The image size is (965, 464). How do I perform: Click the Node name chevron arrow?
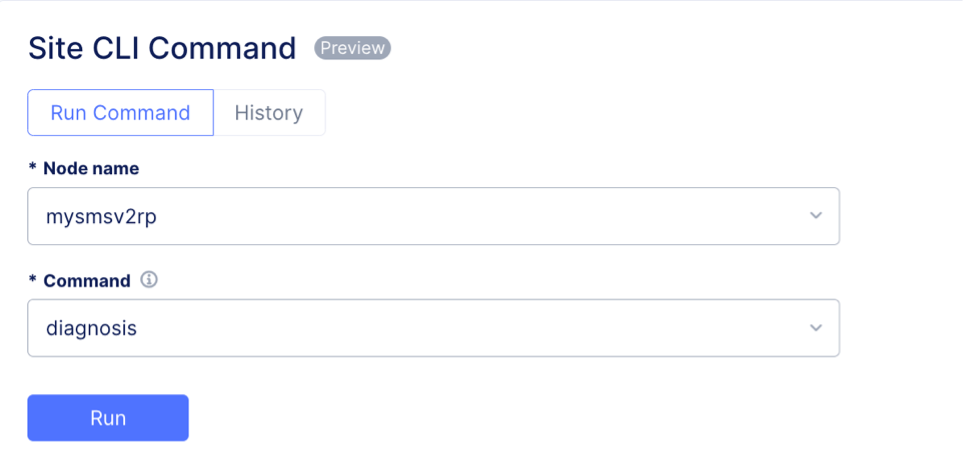816,216
